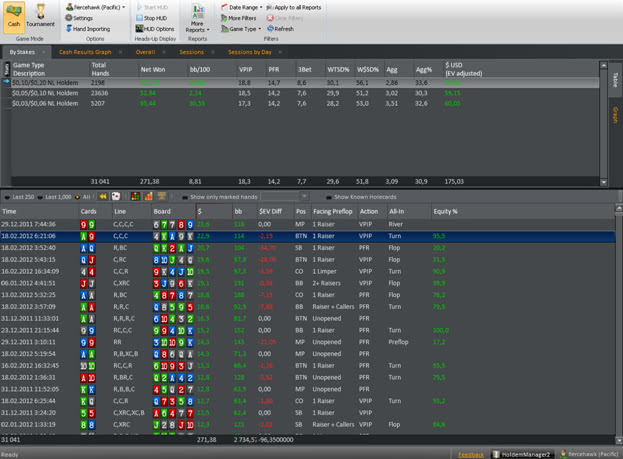Sort stakes report by Total Hands column

tap(100, 69)
